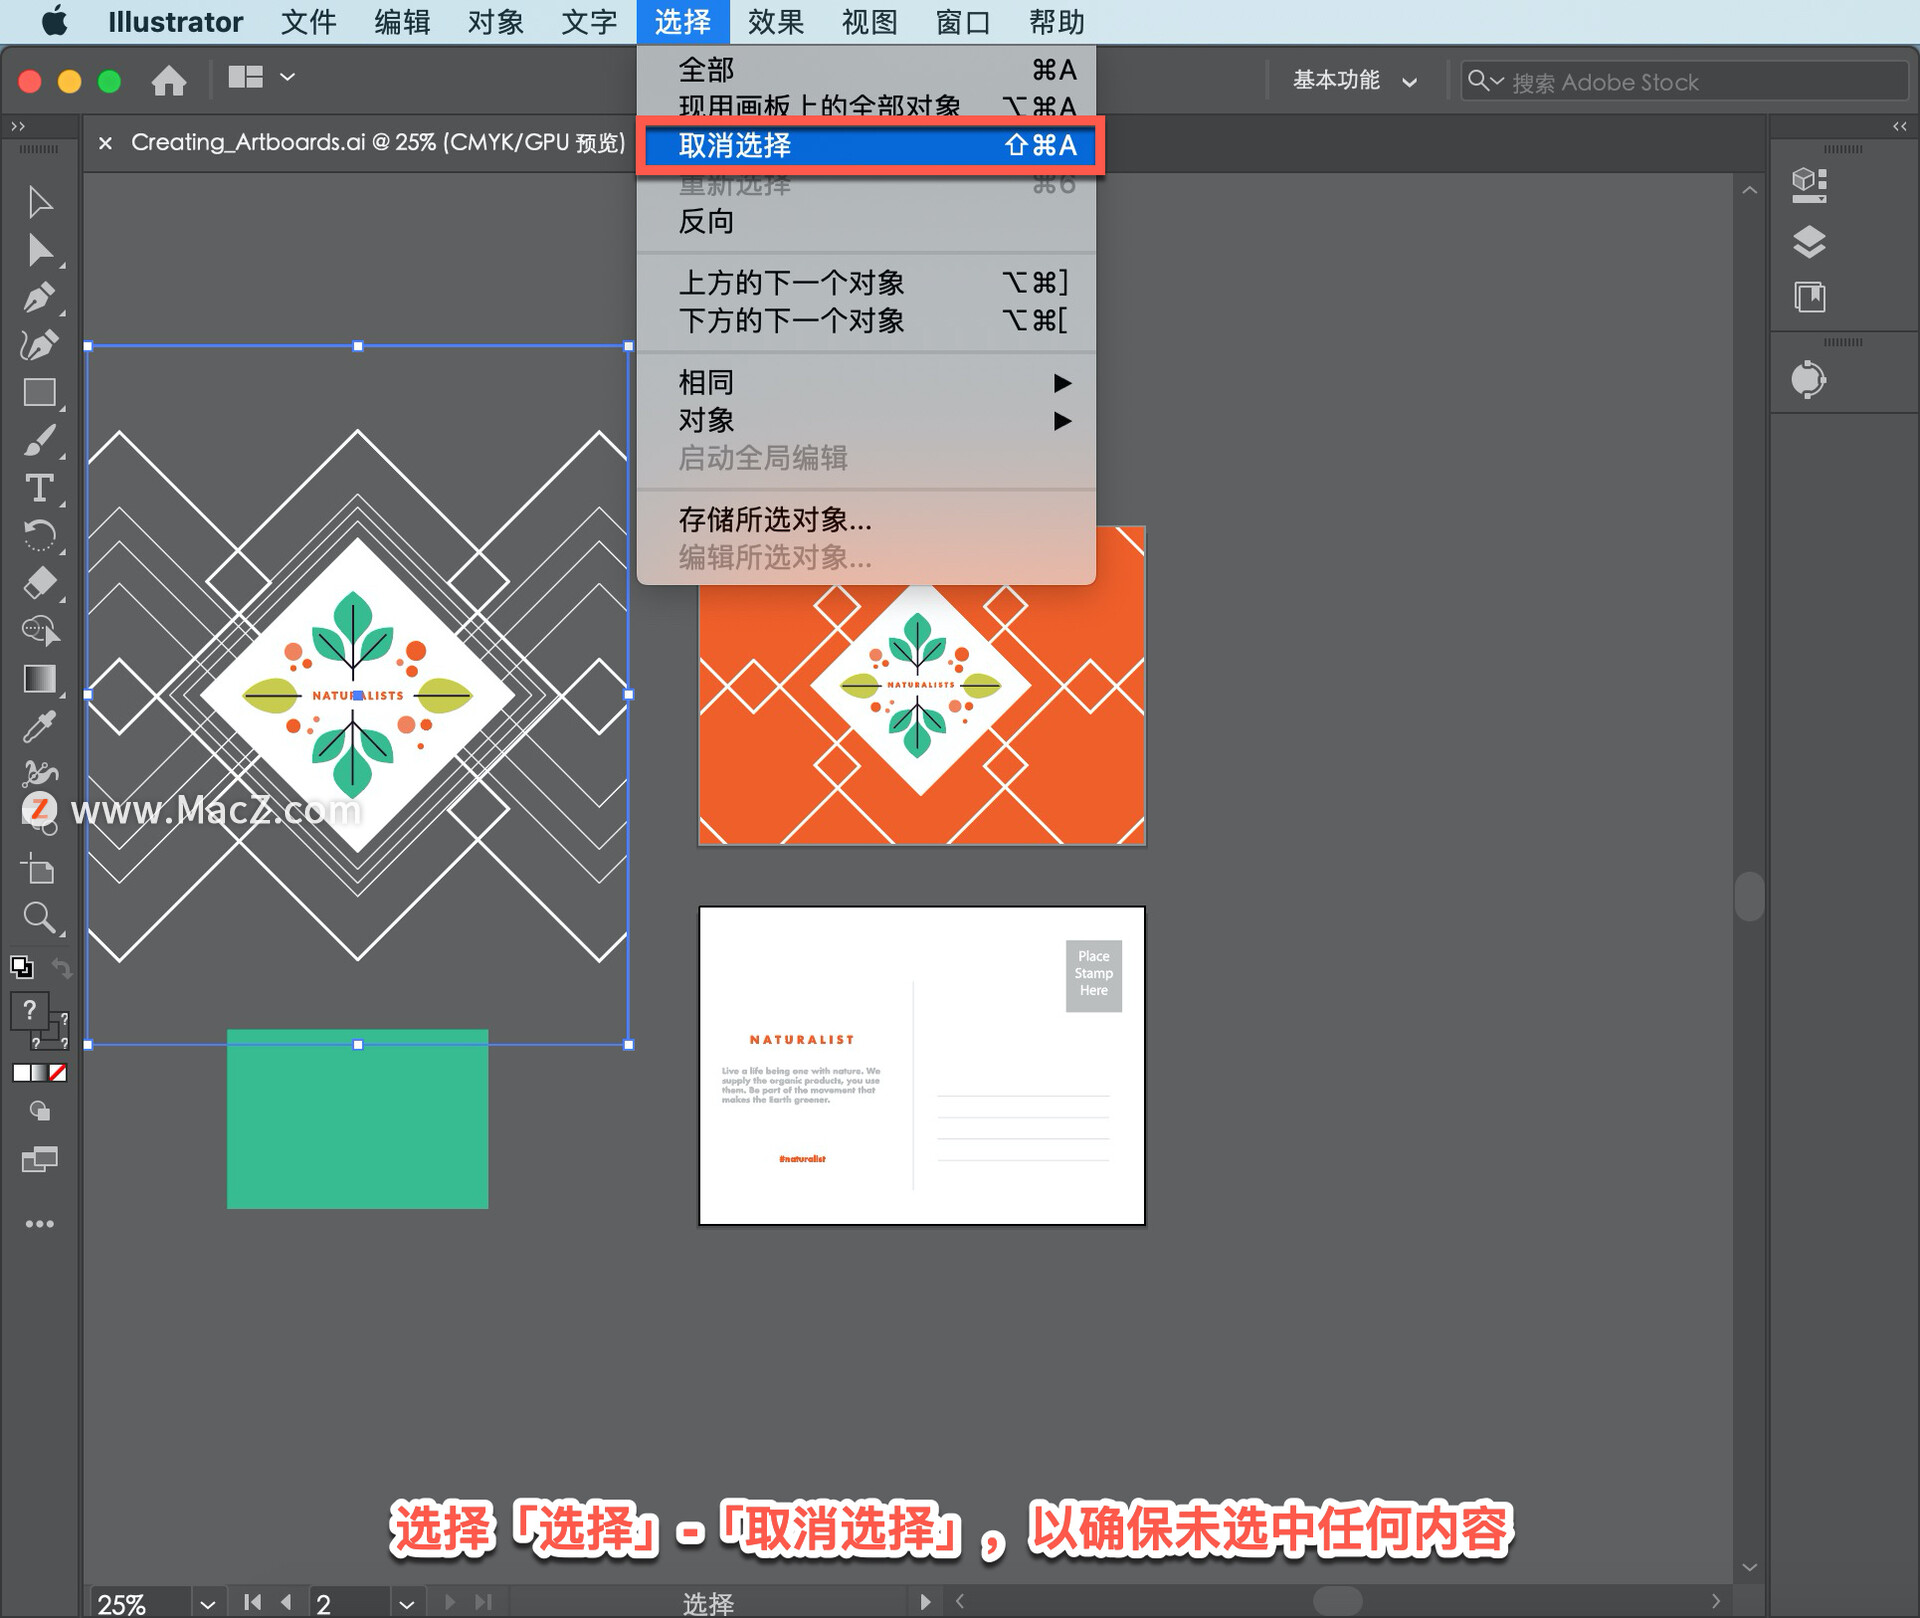This screenshot has width=1920, height=1618.
Task: Open the Layers panel icon
Action: 1809,241
